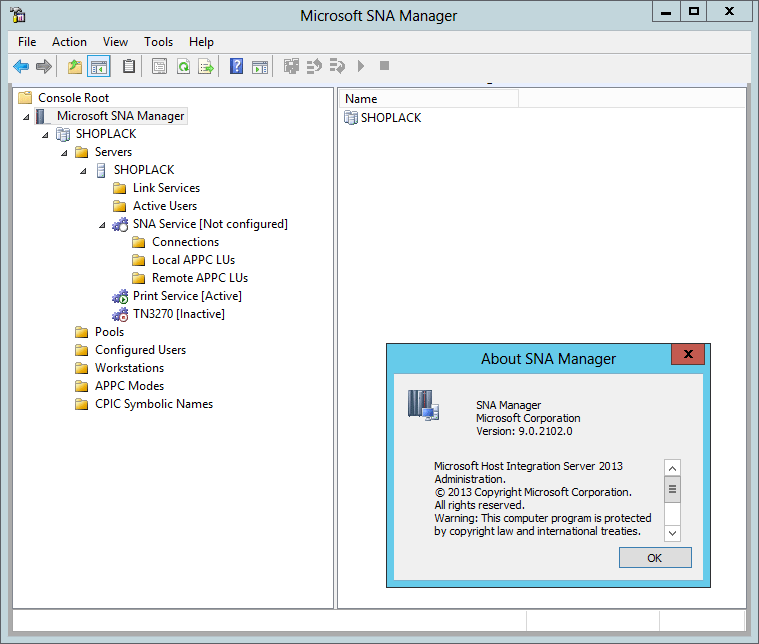Viewport: 759px width, 644px height.
Task: Click the Version: 9.0.2102.0 text
Action: [524, 431]
